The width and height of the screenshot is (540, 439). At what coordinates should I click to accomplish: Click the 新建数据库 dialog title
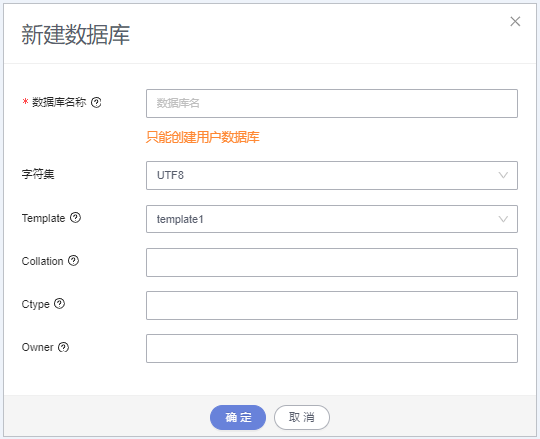click(x=76, y=35)
